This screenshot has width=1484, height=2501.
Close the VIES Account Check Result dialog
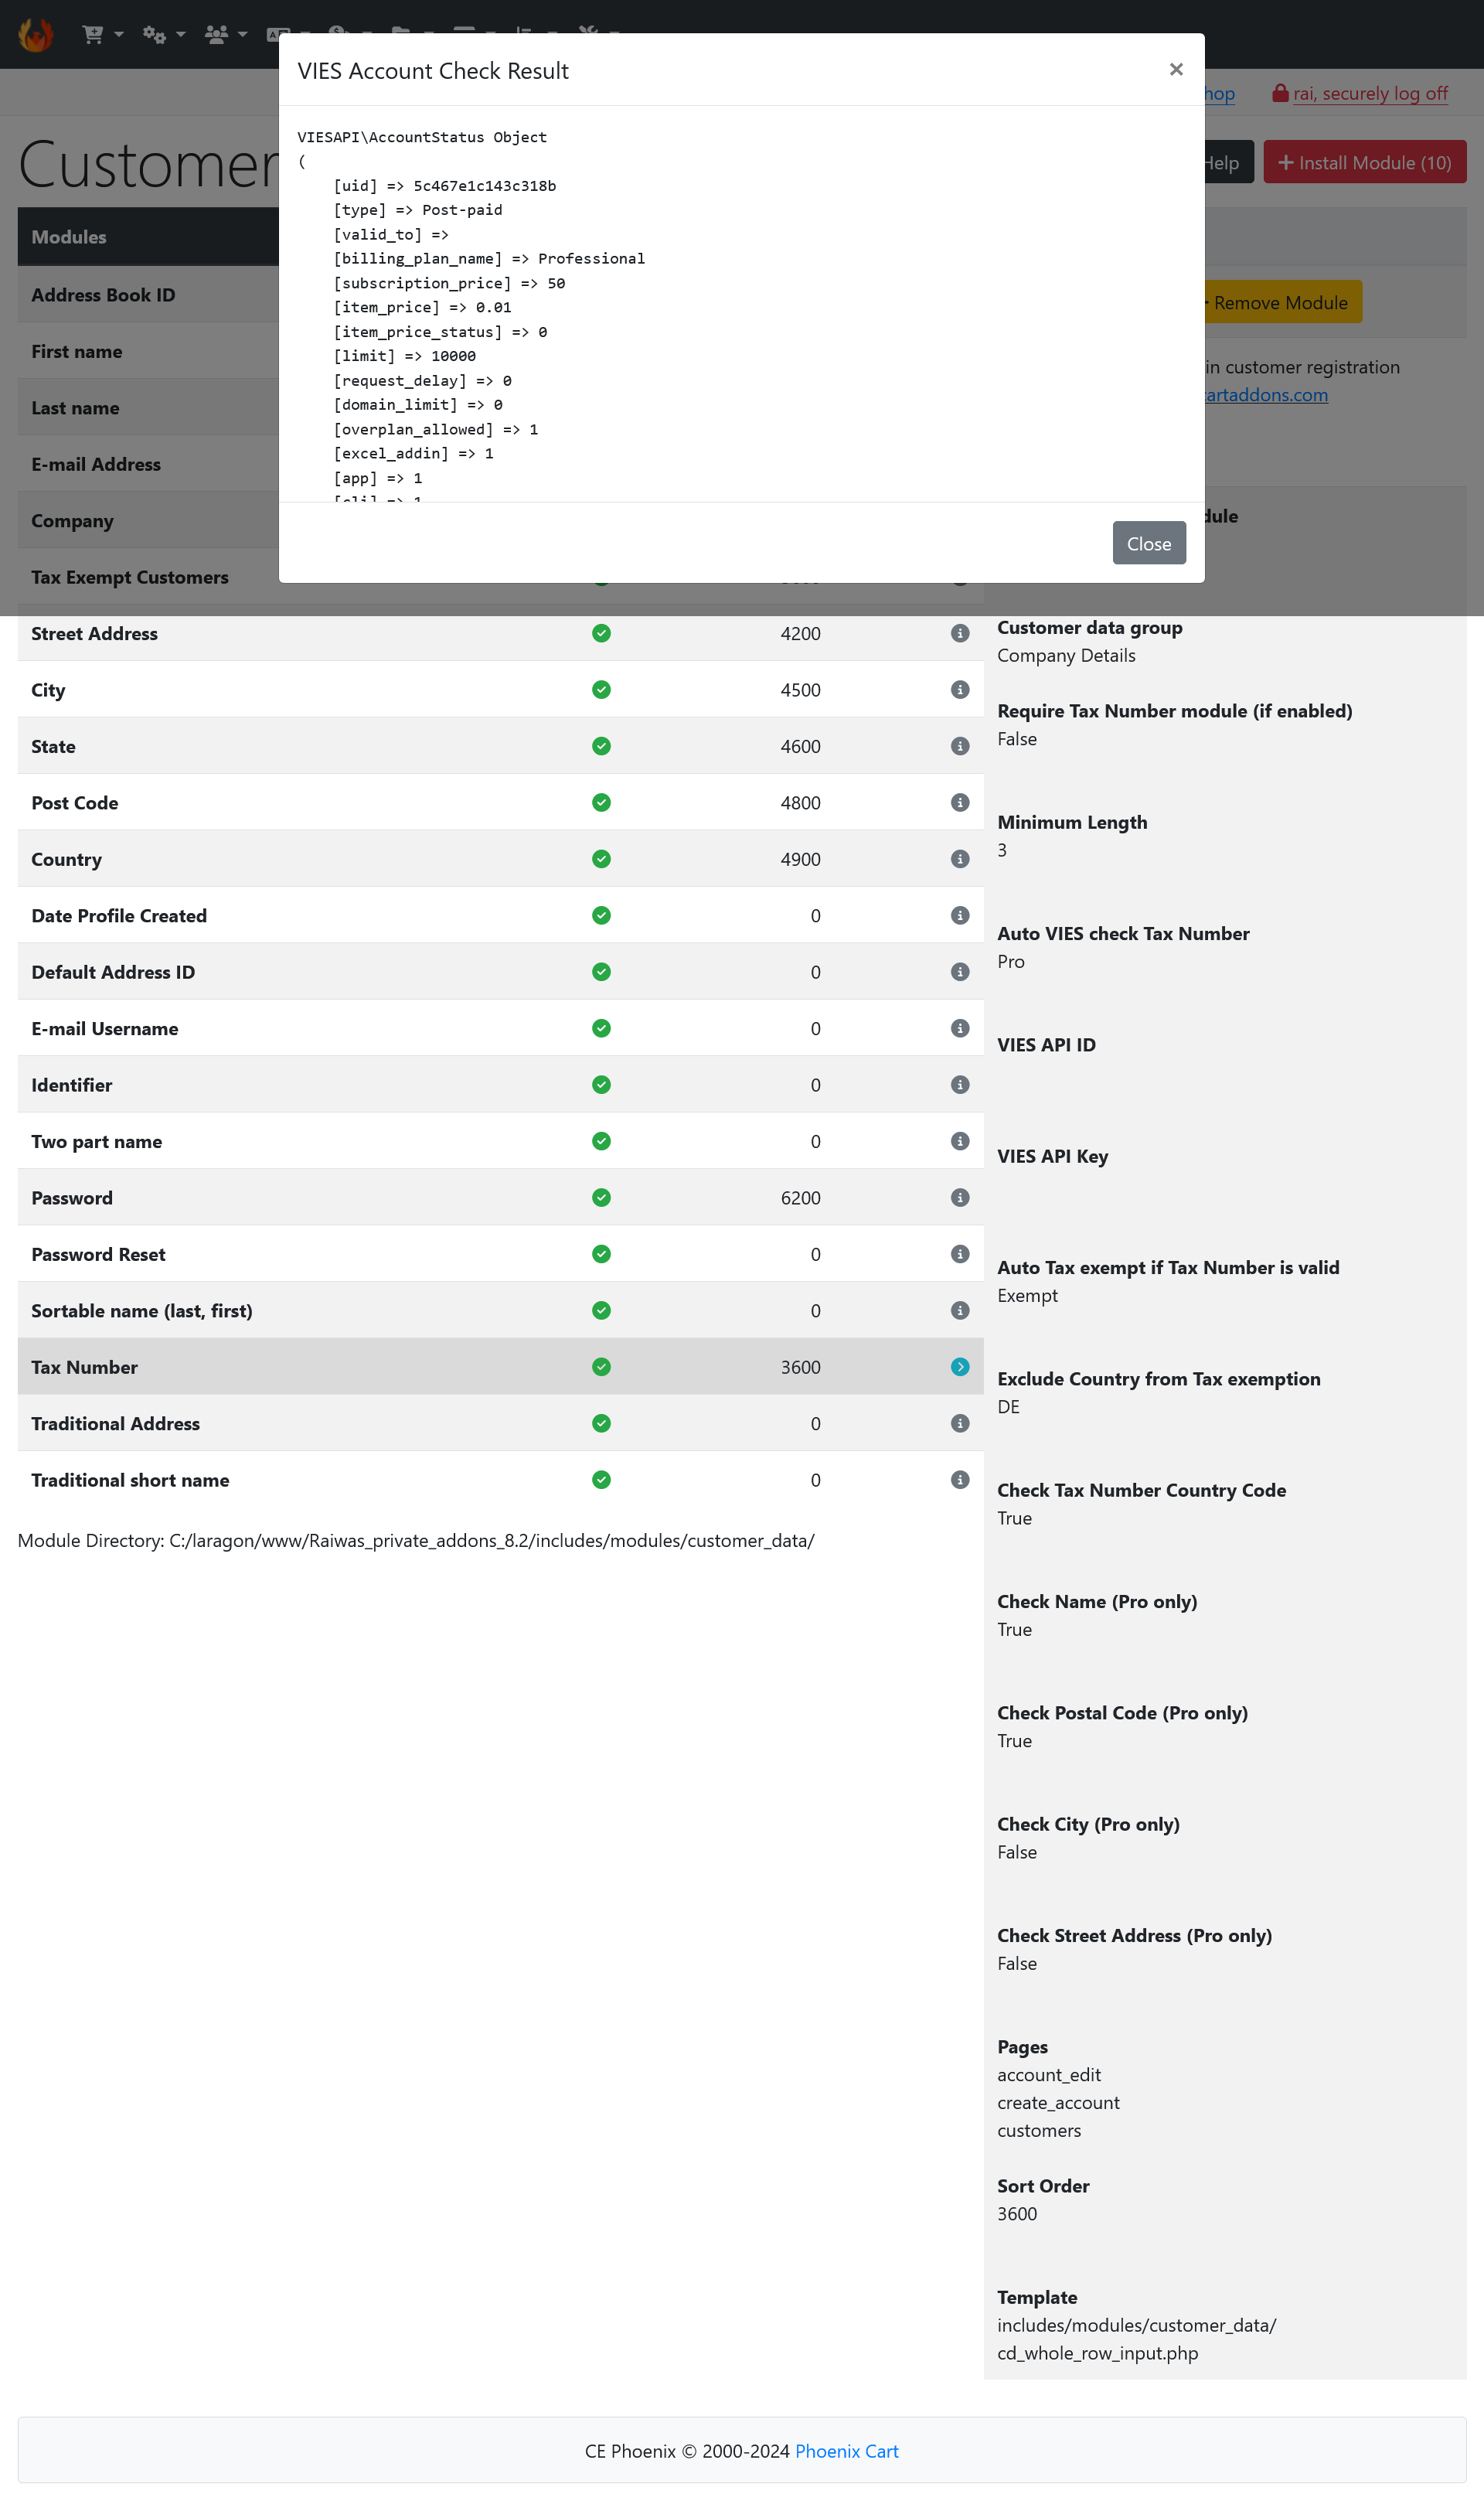tap(1176, 69)
